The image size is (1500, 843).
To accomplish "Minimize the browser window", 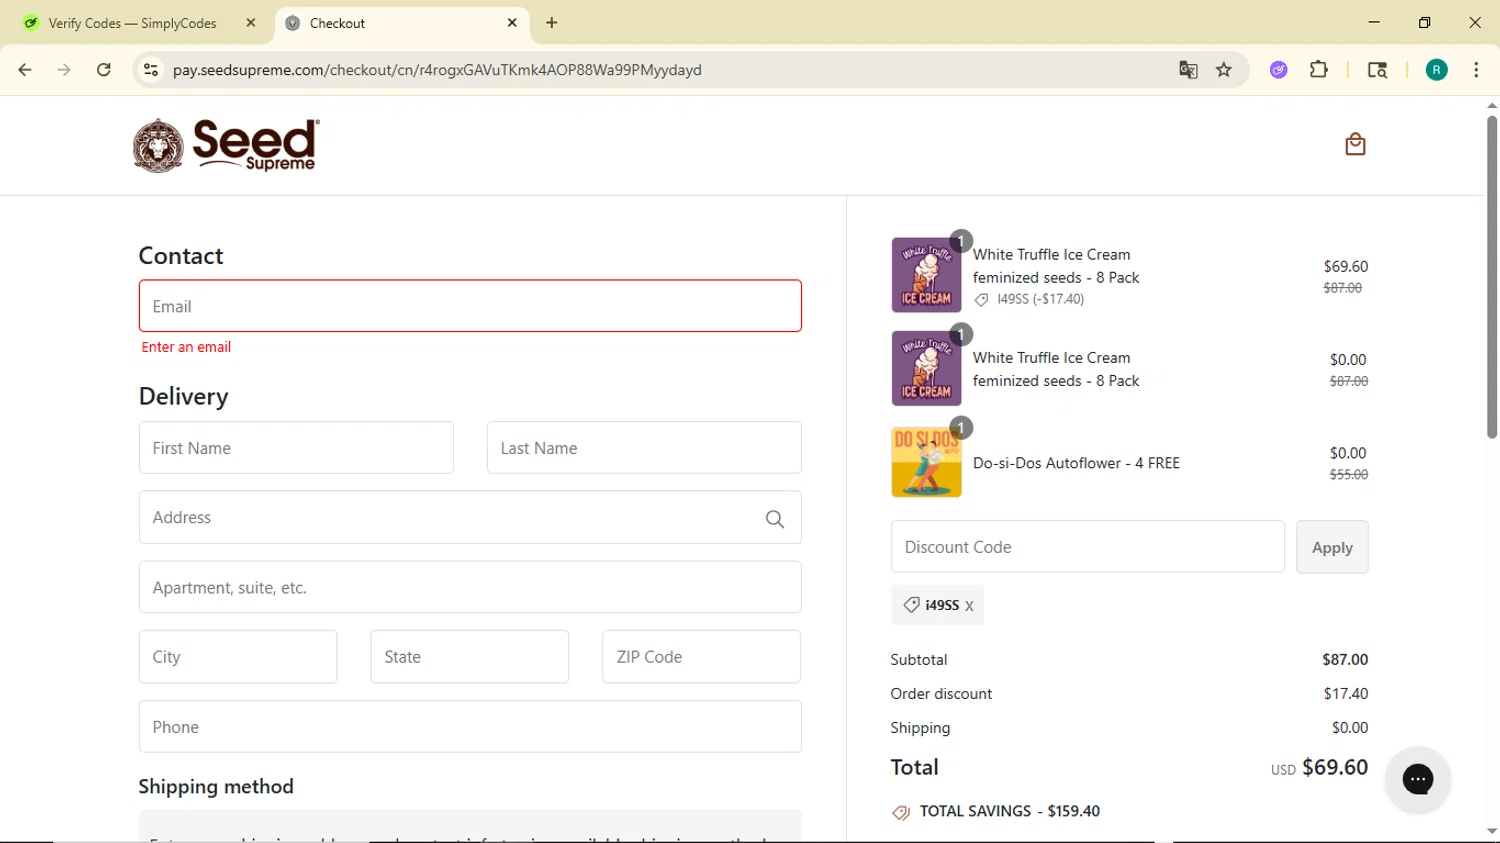I will [x=1374, y=22].
